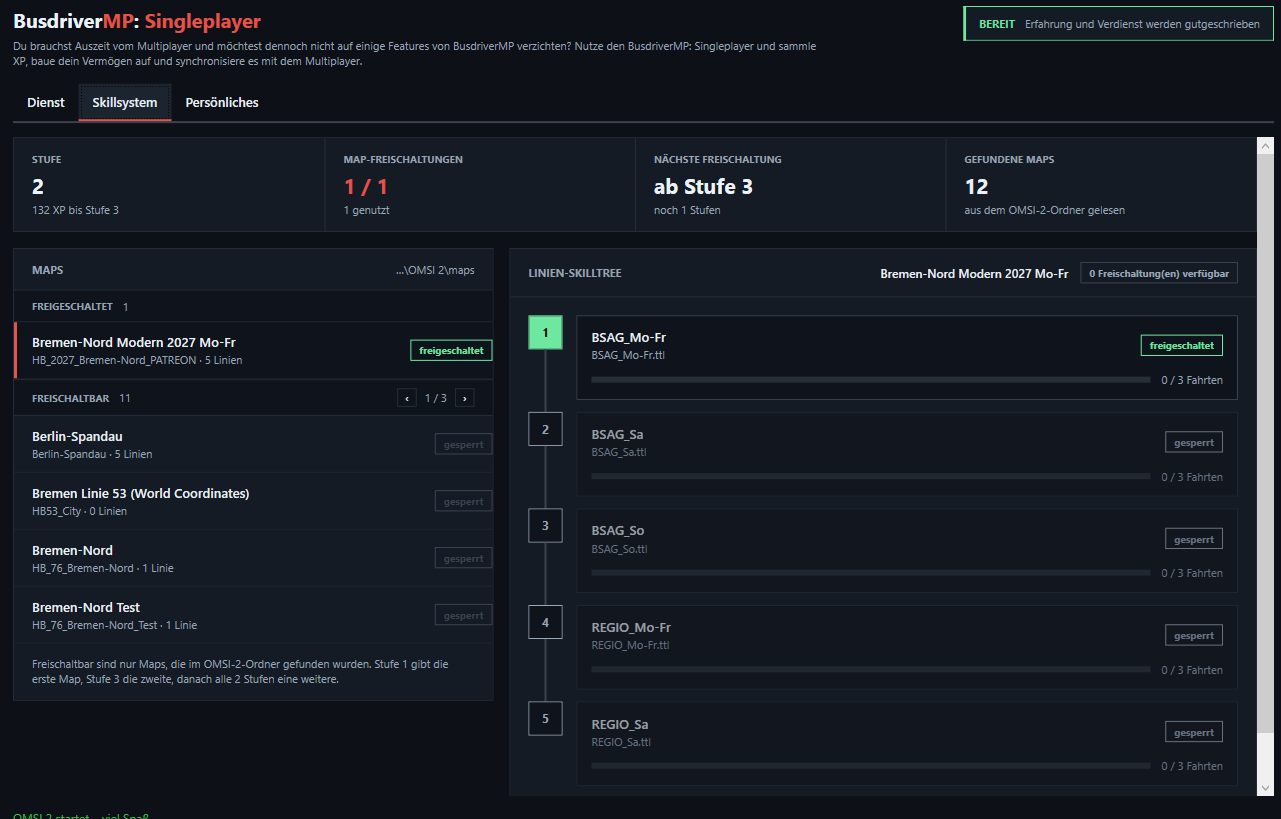Select the Persönliches tab
The width and height of the screenshot is (1281, 819).
[222, 102]
